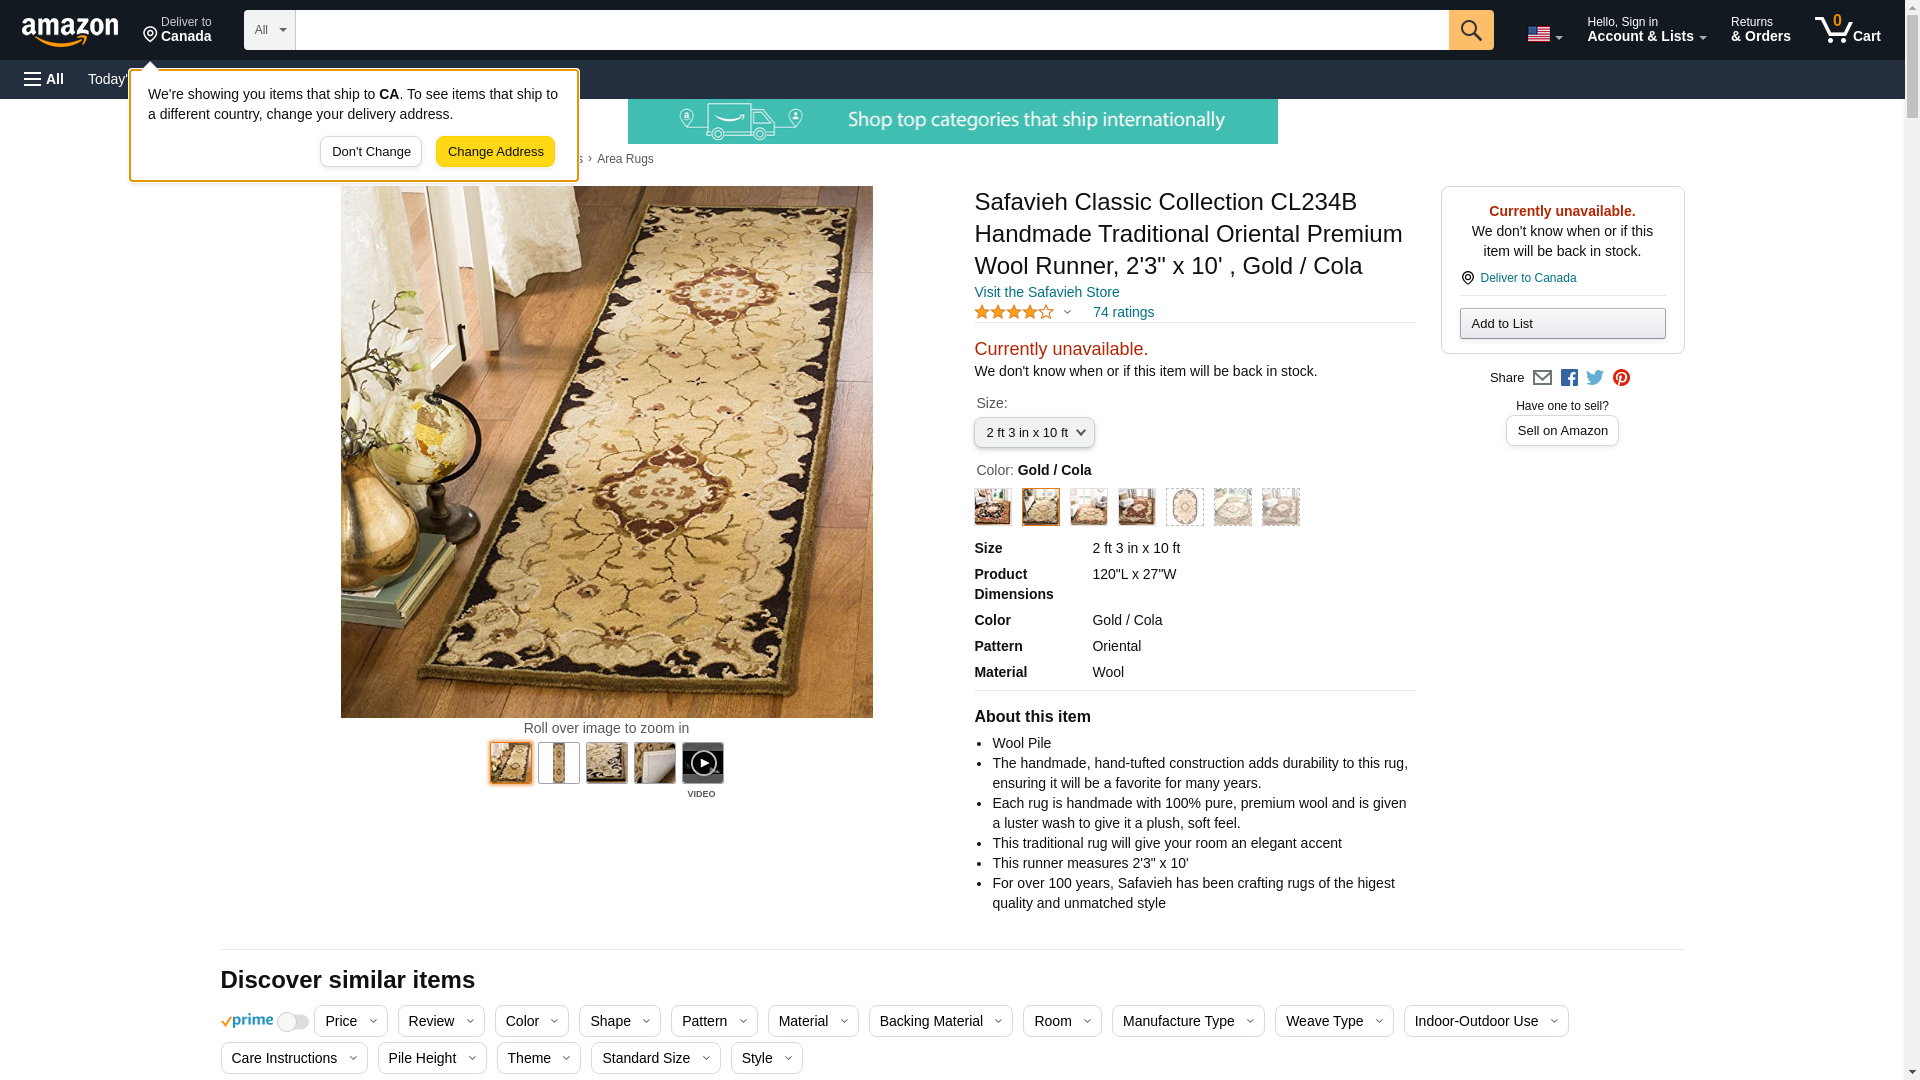Viewport: 1920px width, 1080px height.
Task: Click inside the Amazon search field
Action: click(x=871, y=30)
